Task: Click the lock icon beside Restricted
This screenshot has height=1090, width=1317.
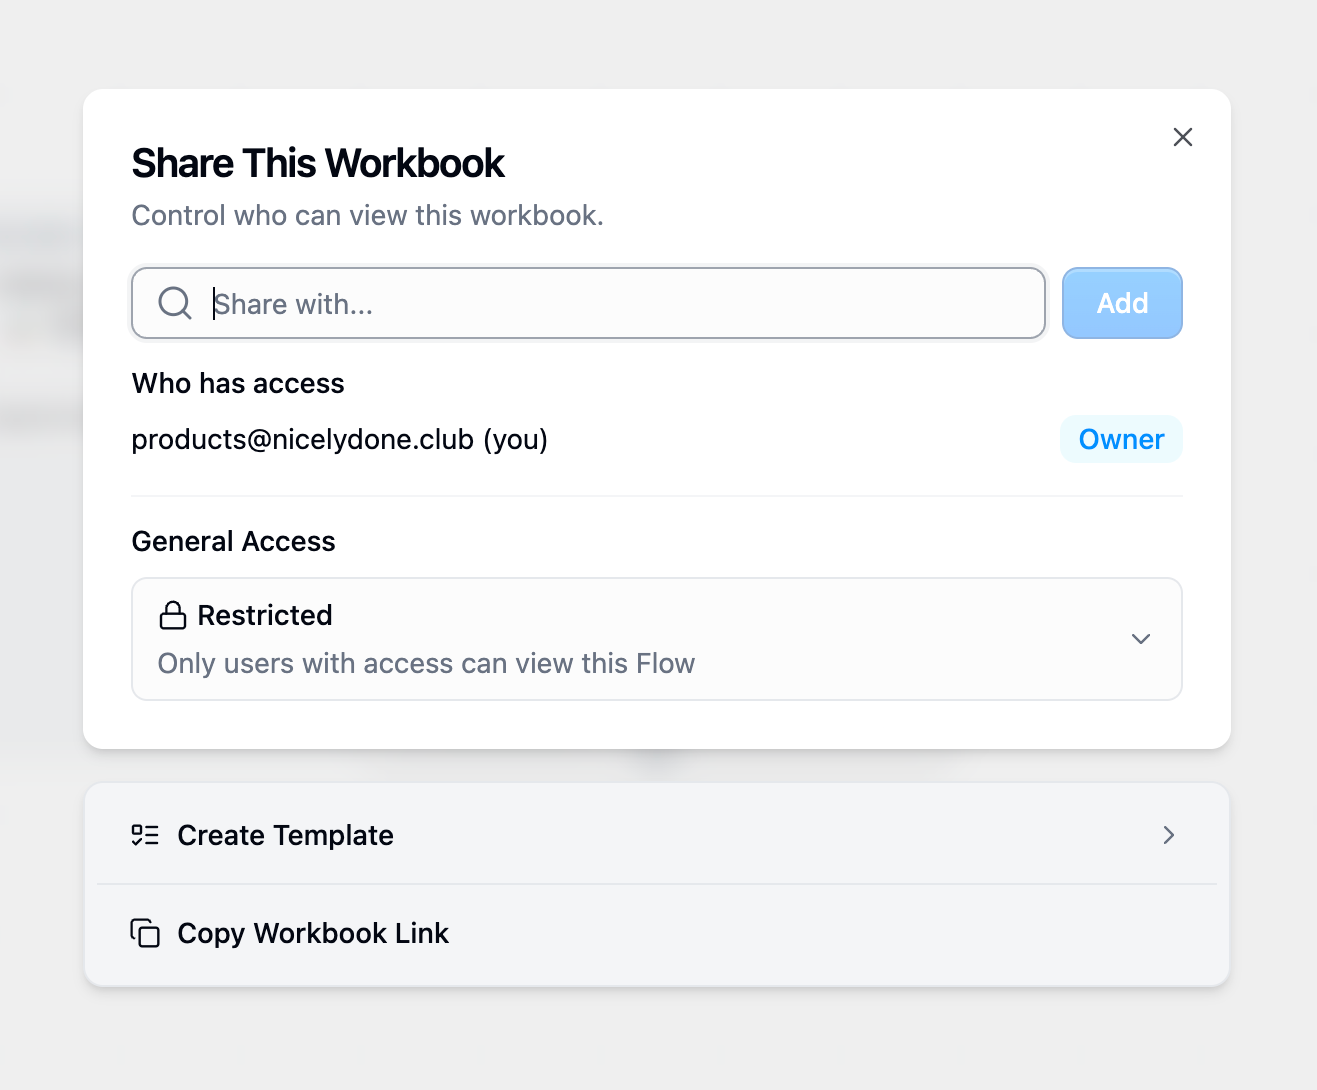Action: pos(173,616)
